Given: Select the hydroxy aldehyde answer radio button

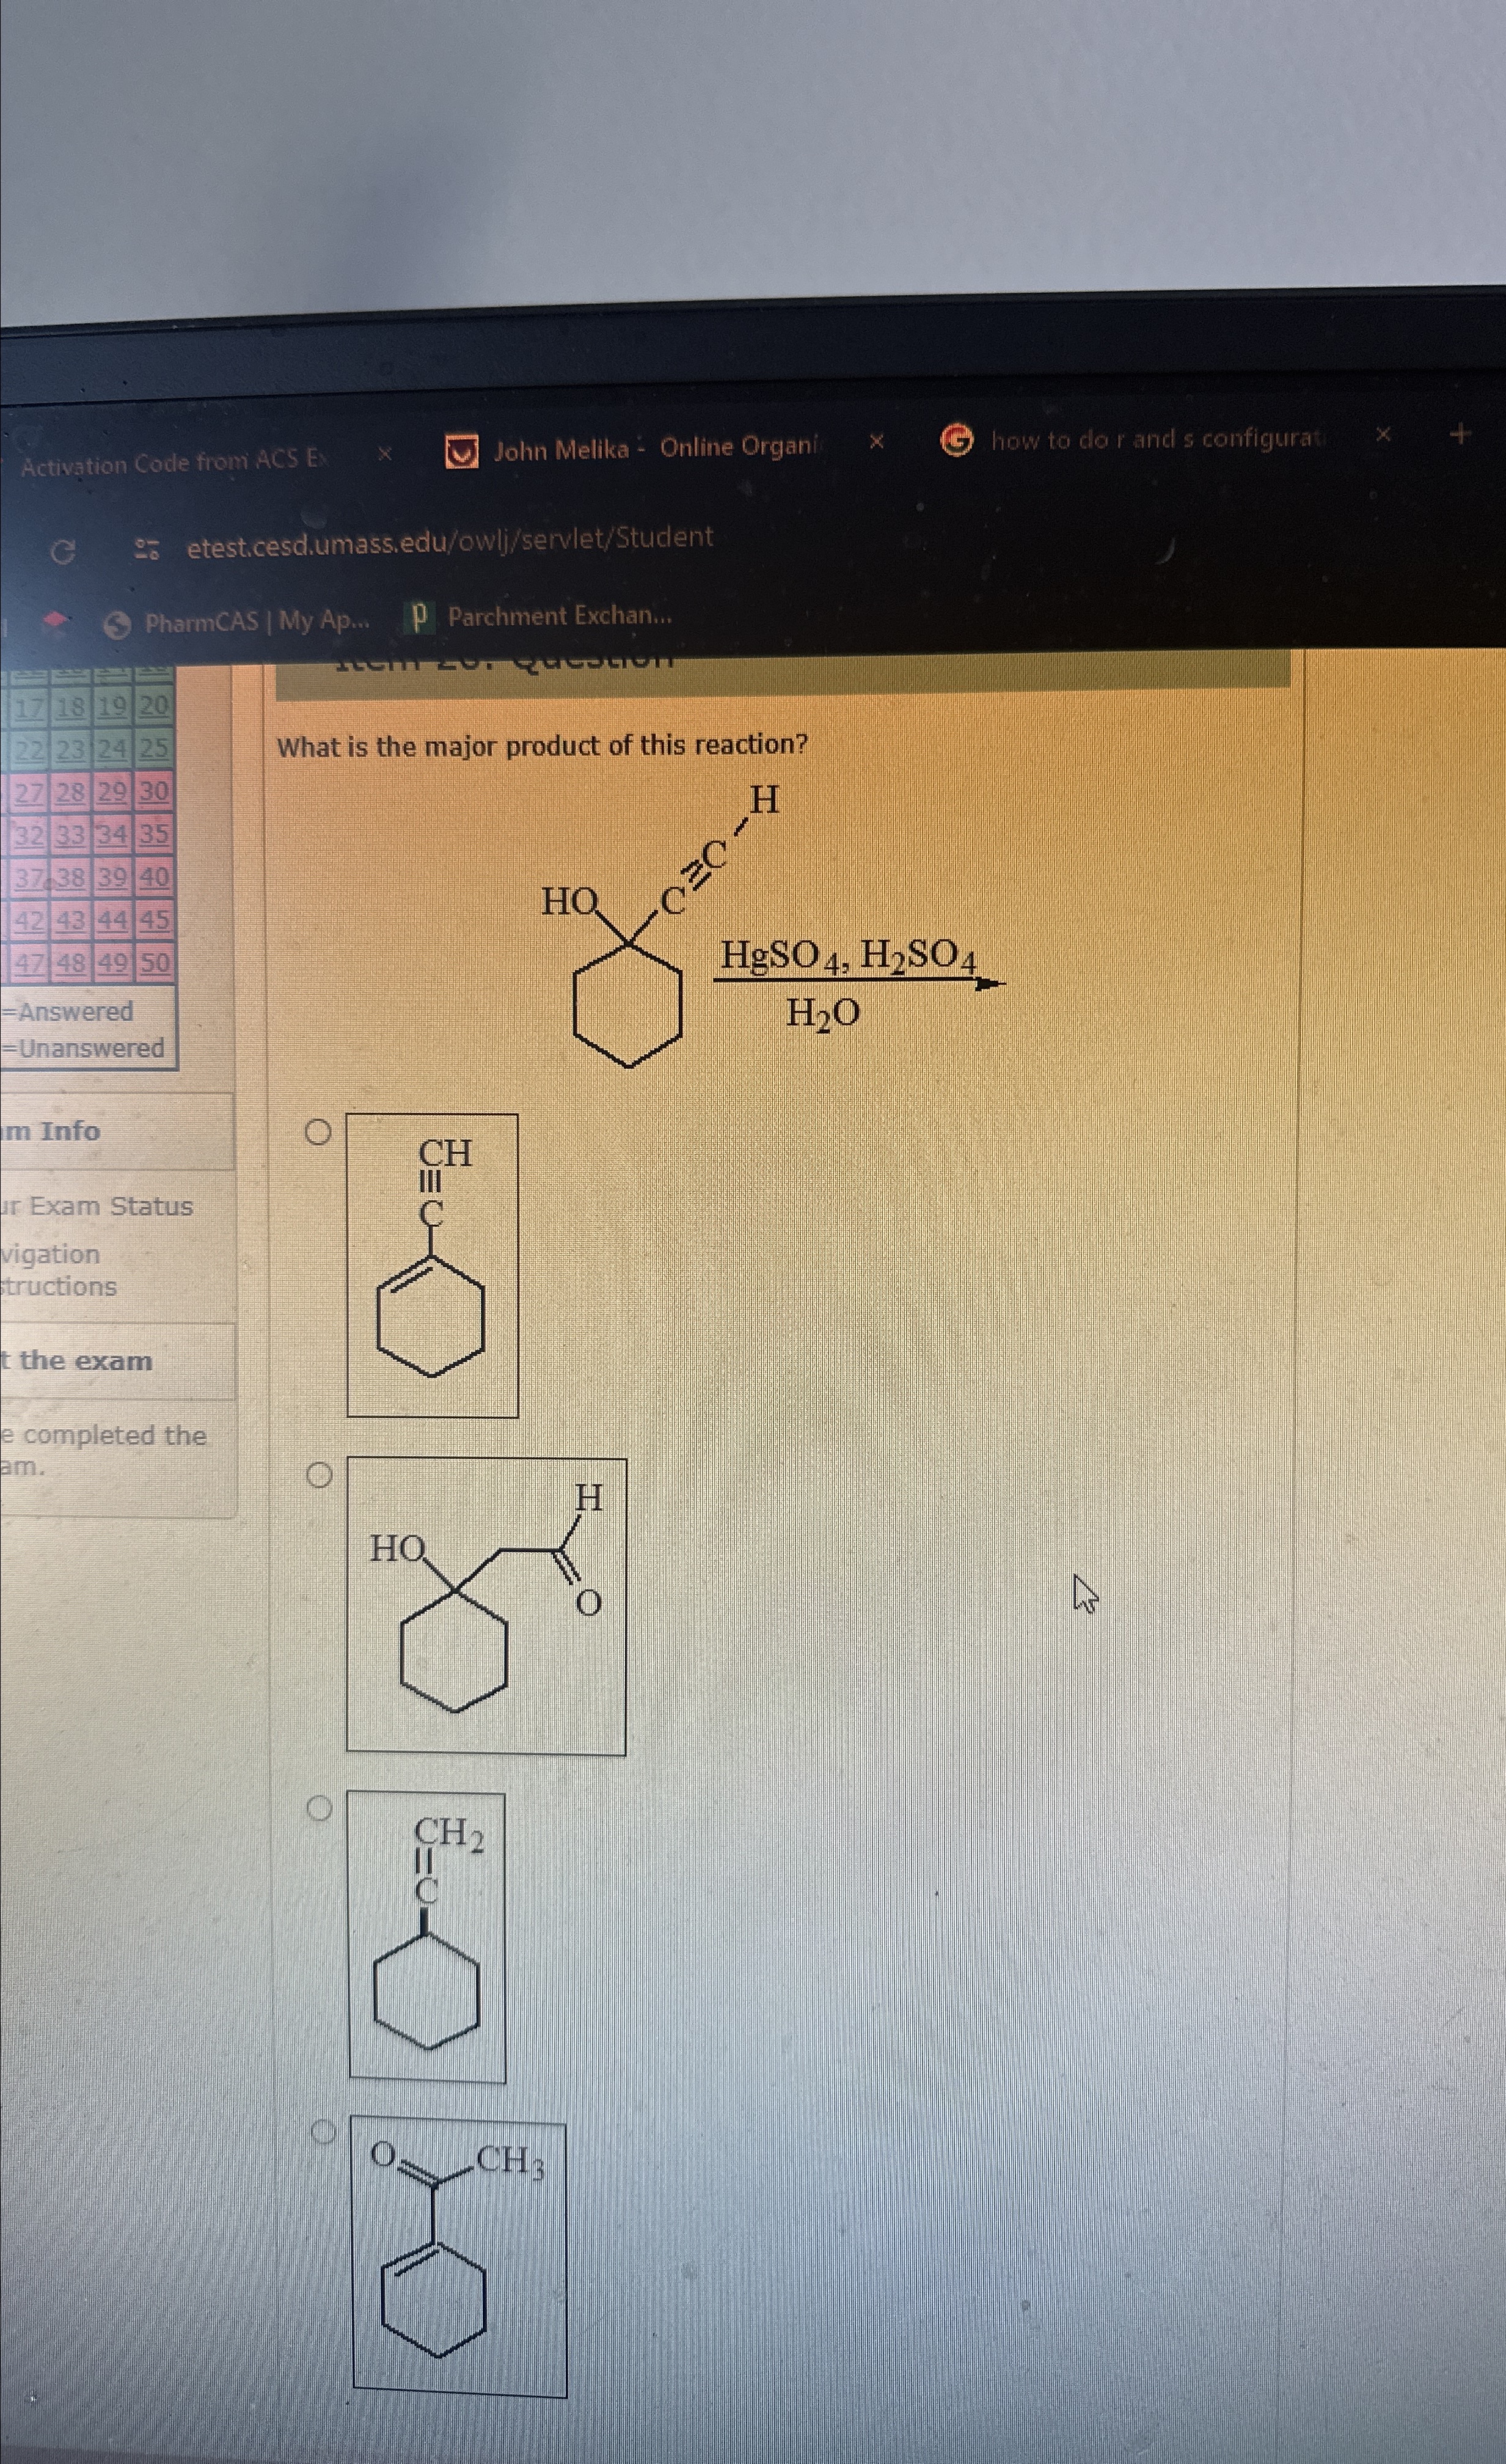Looking at the screenshot, I should pyautogui.click(x=319, y=1475).
